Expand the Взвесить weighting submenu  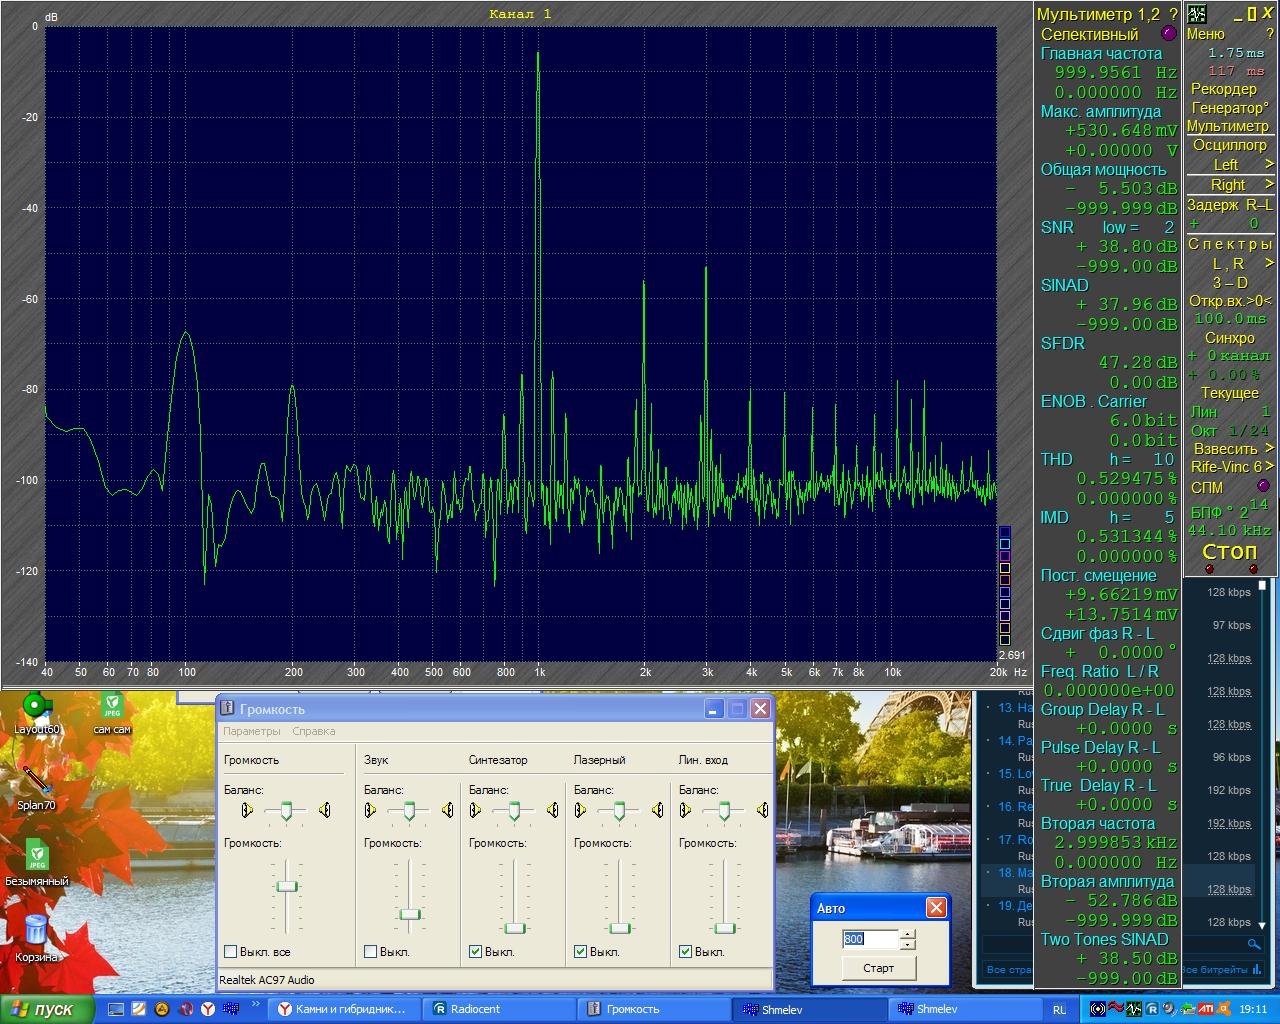(x=1269, y=448)
